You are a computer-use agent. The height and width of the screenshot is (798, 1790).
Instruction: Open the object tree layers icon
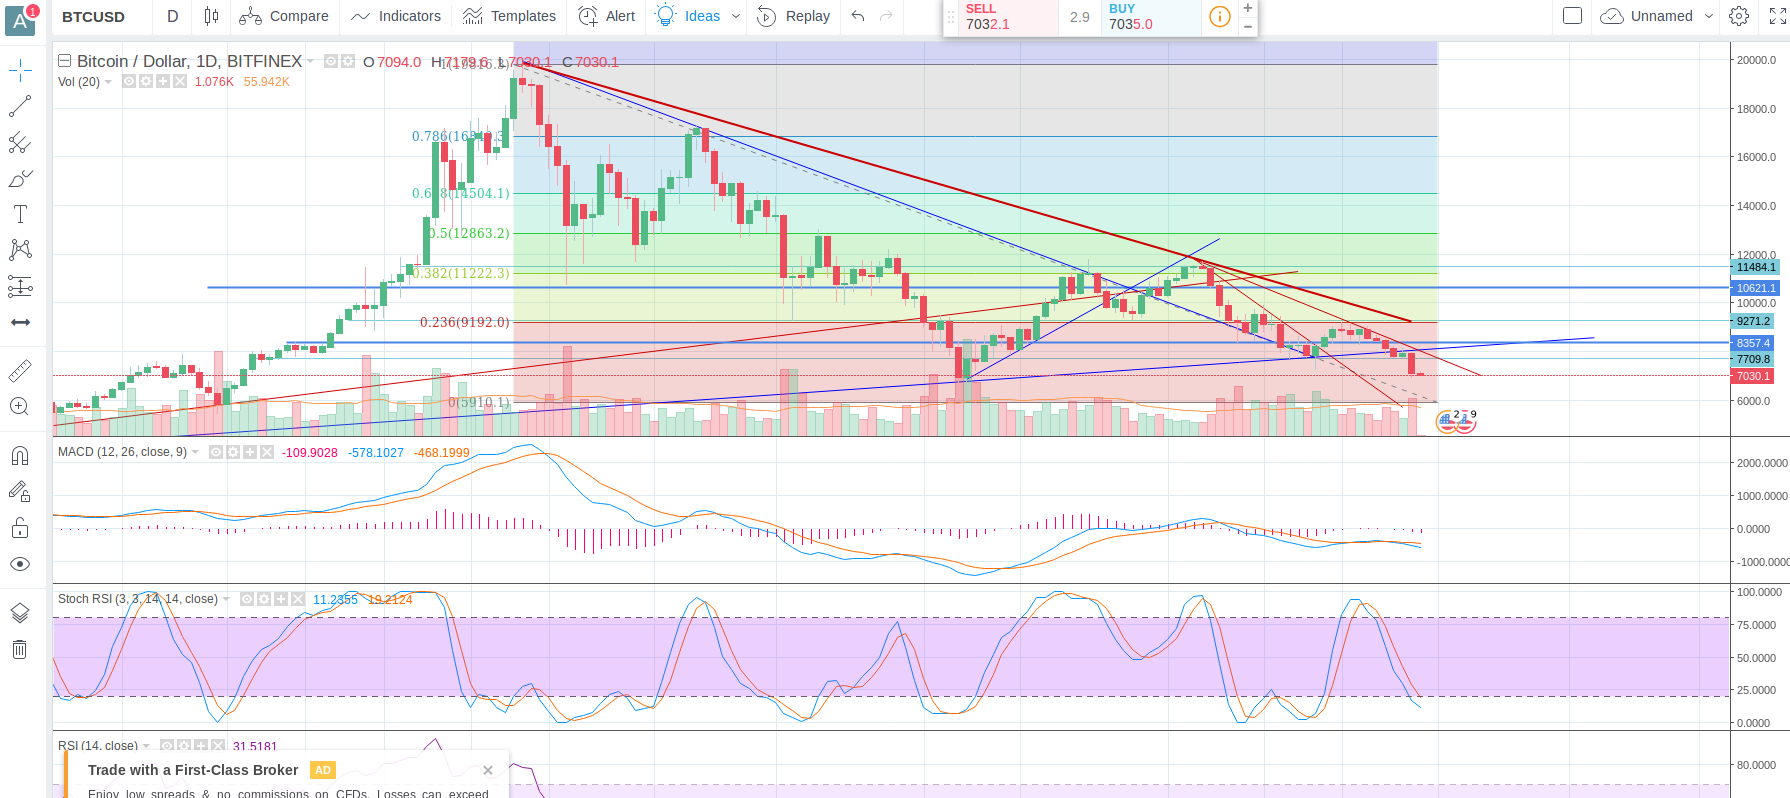pyautogui.click(x=20, y=613)
